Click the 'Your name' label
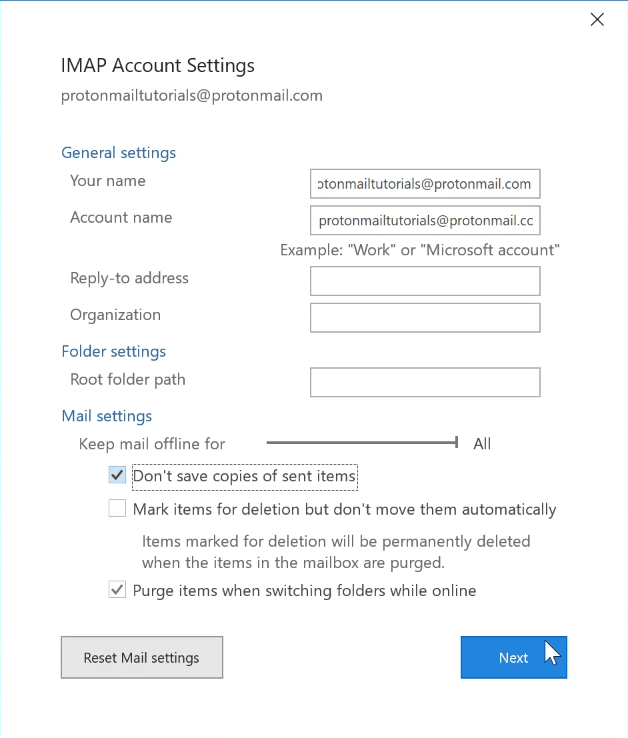Image resolution: width=628 pixels, height=738 pixels. click(108, 181)
